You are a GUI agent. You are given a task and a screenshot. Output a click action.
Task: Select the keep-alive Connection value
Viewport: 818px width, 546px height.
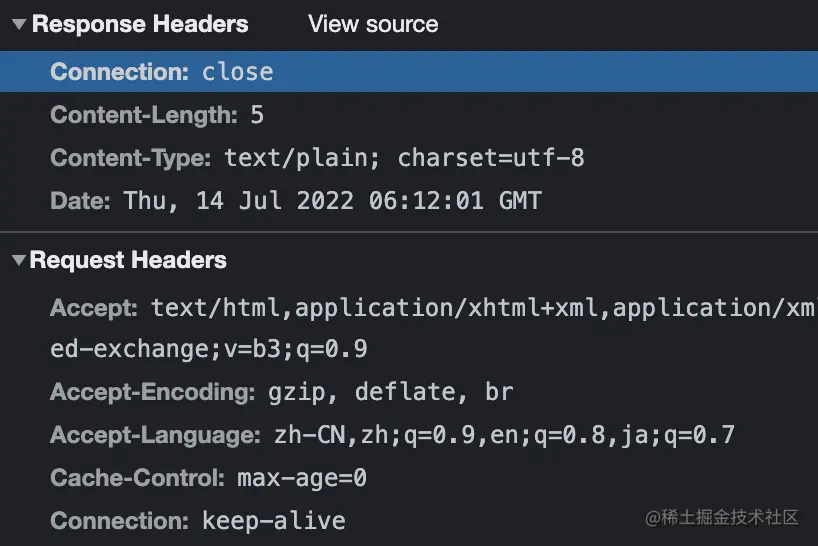[x=273, y=521]
